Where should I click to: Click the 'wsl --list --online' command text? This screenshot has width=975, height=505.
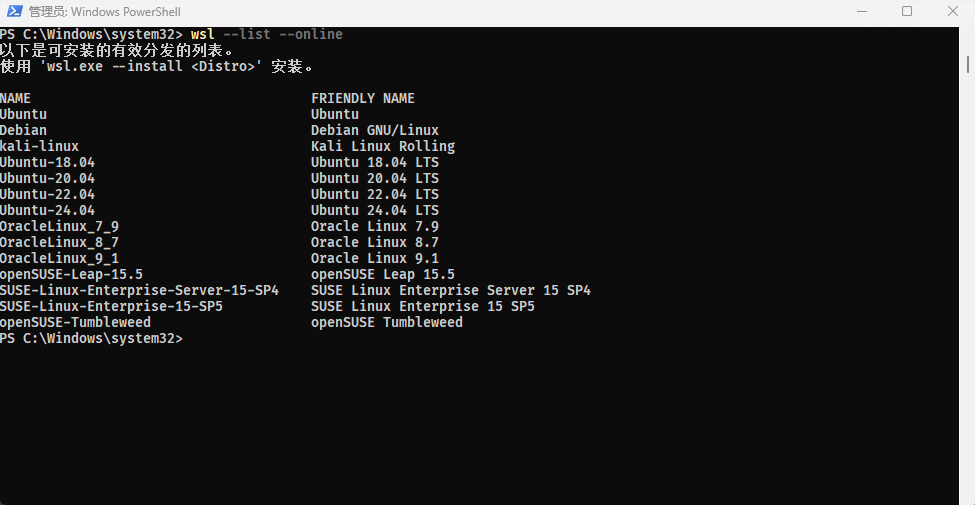[266, 35]
